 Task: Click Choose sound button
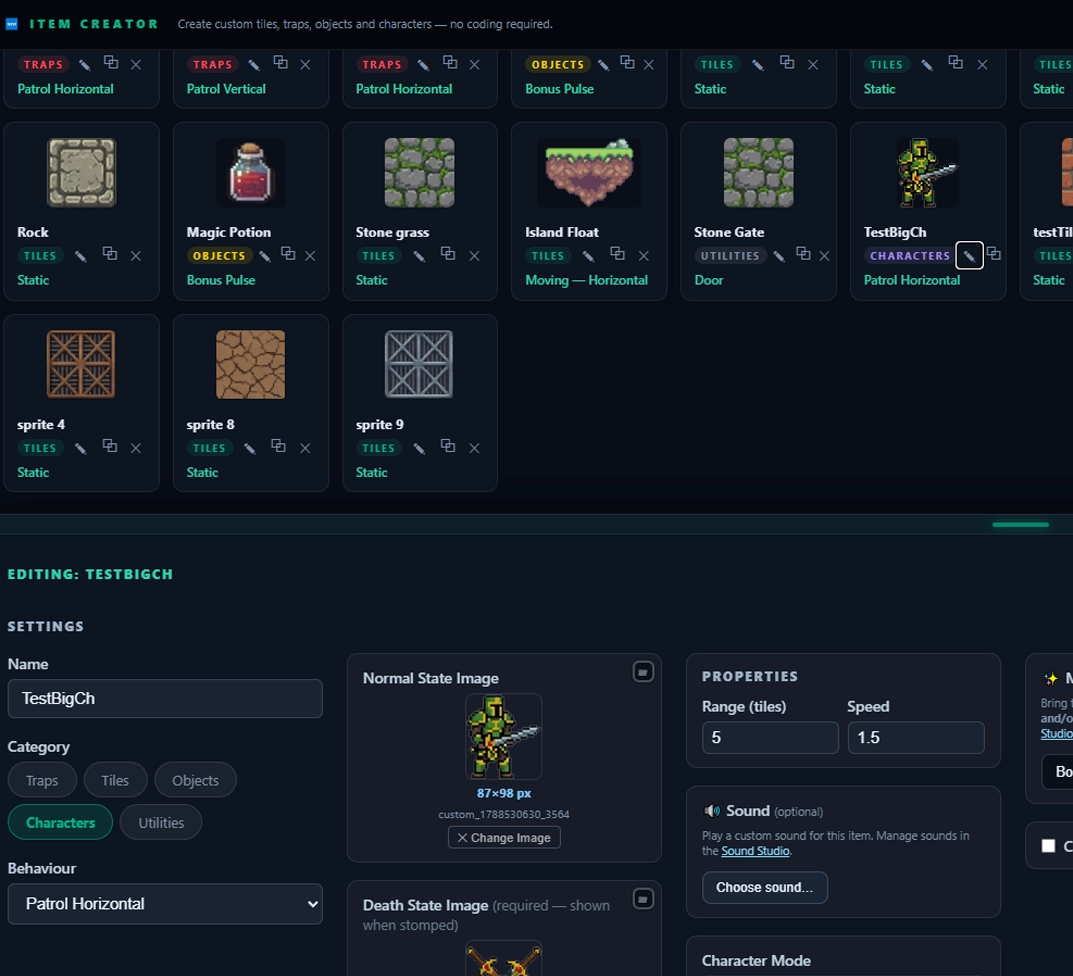tap(764, 888)
